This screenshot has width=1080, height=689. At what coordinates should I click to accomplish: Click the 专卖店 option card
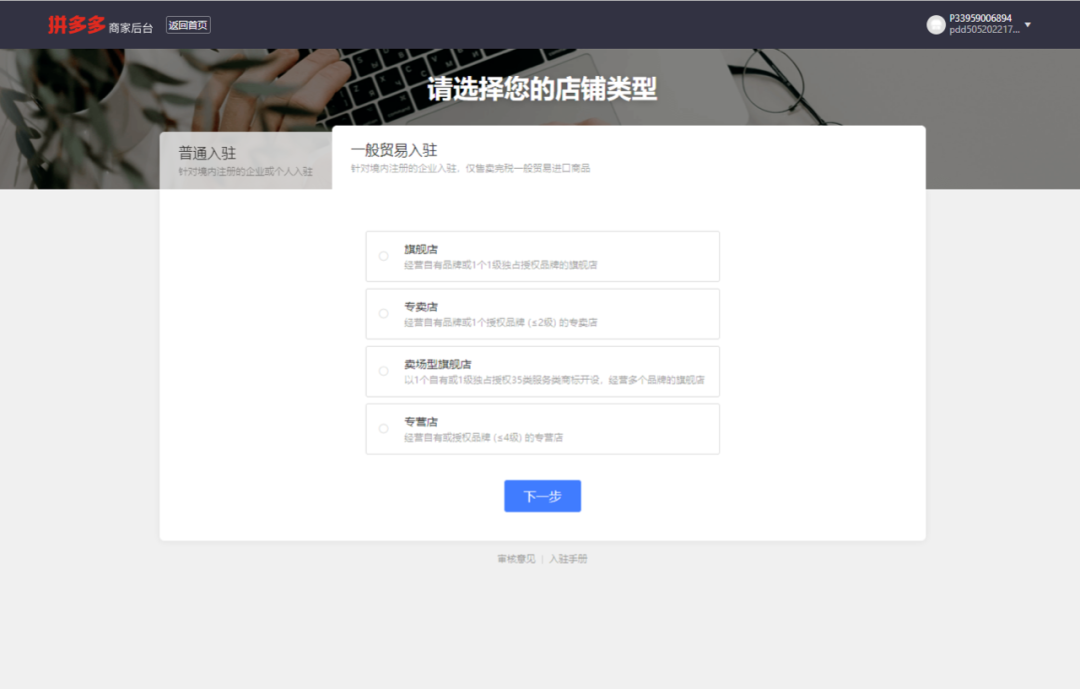coord(542,313)
